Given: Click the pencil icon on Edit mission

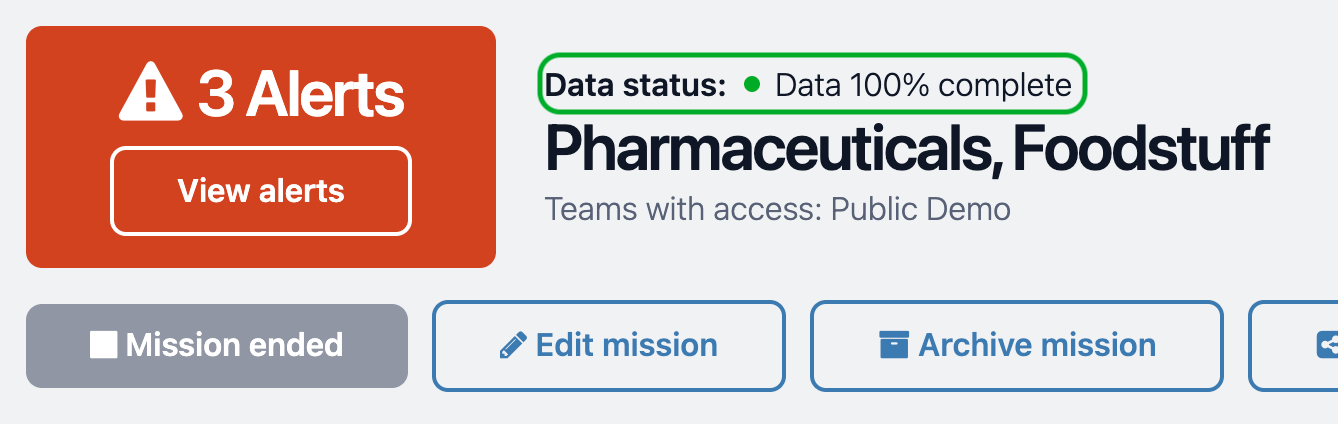Looking at the screenshot, I should (512, 346).
